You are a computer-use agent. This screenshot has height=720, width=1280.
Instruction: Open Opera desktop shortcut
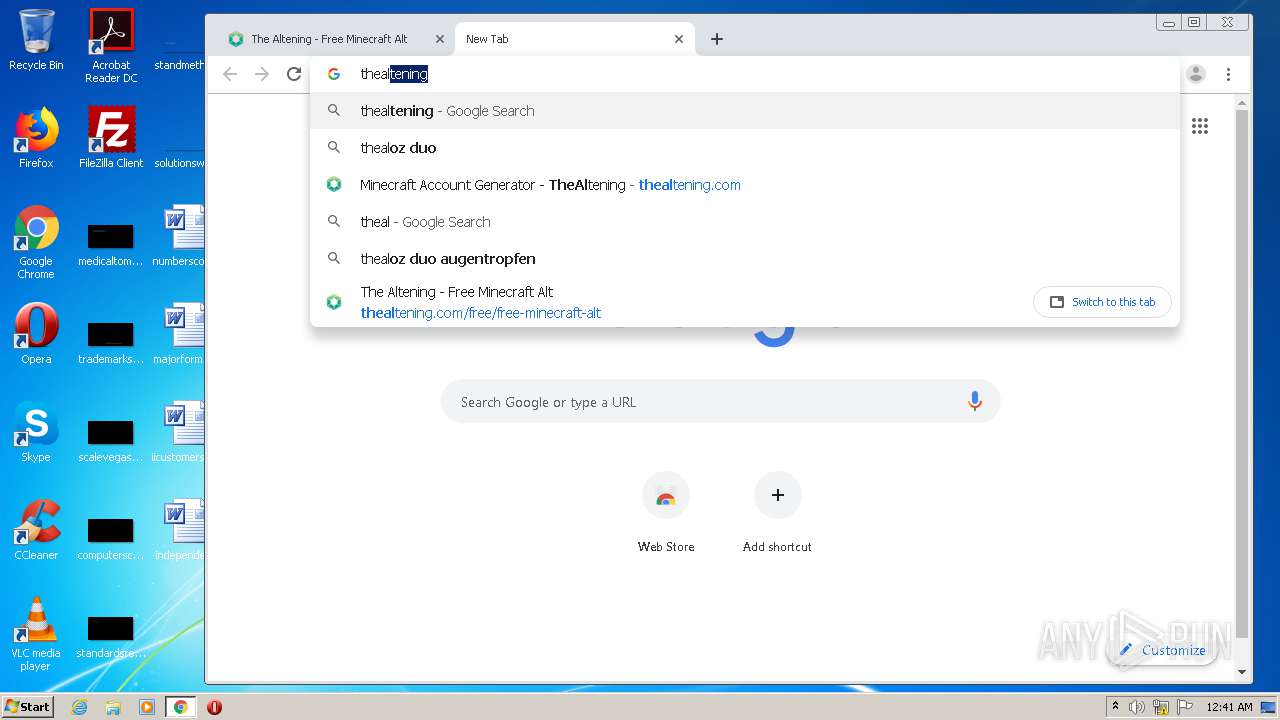[x=36, y=334]
